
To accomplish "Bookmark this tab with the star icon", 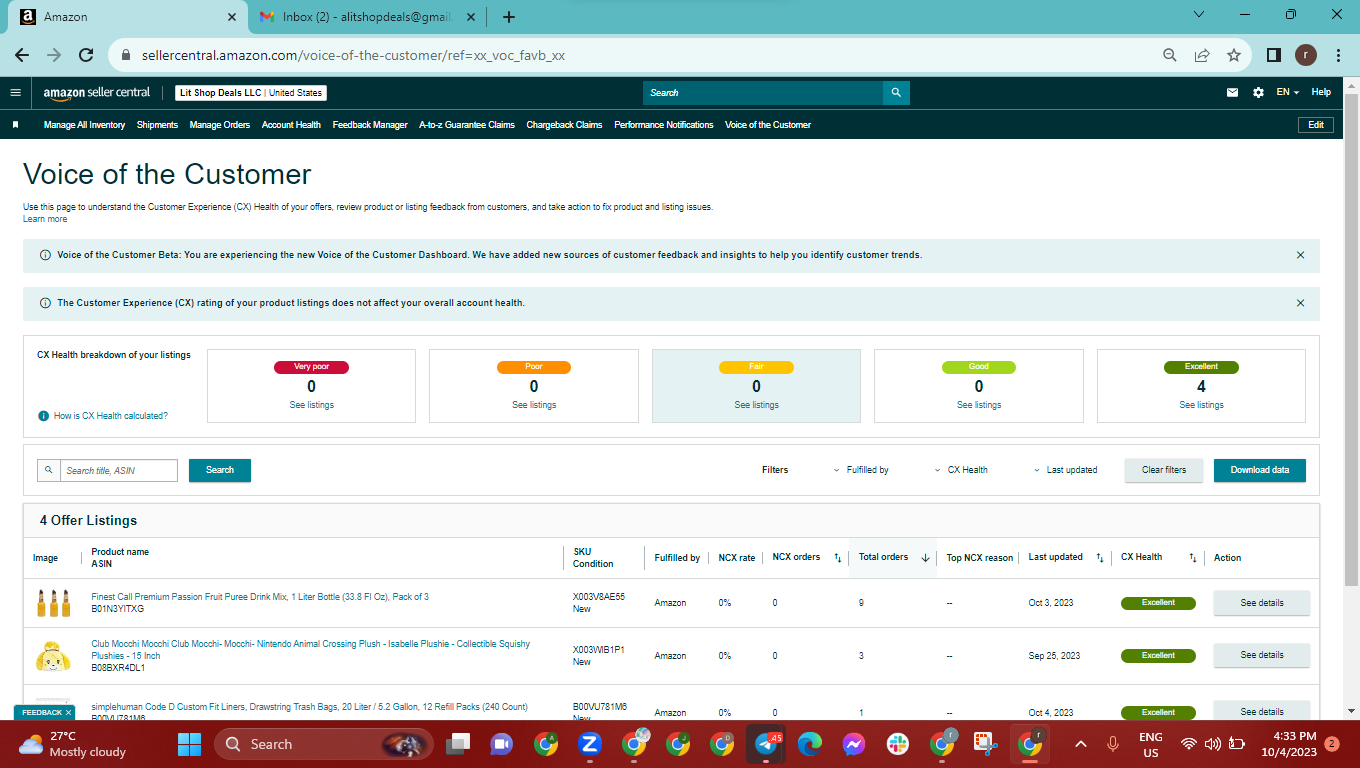I will pyautogui.click(x=1234, y=56).
